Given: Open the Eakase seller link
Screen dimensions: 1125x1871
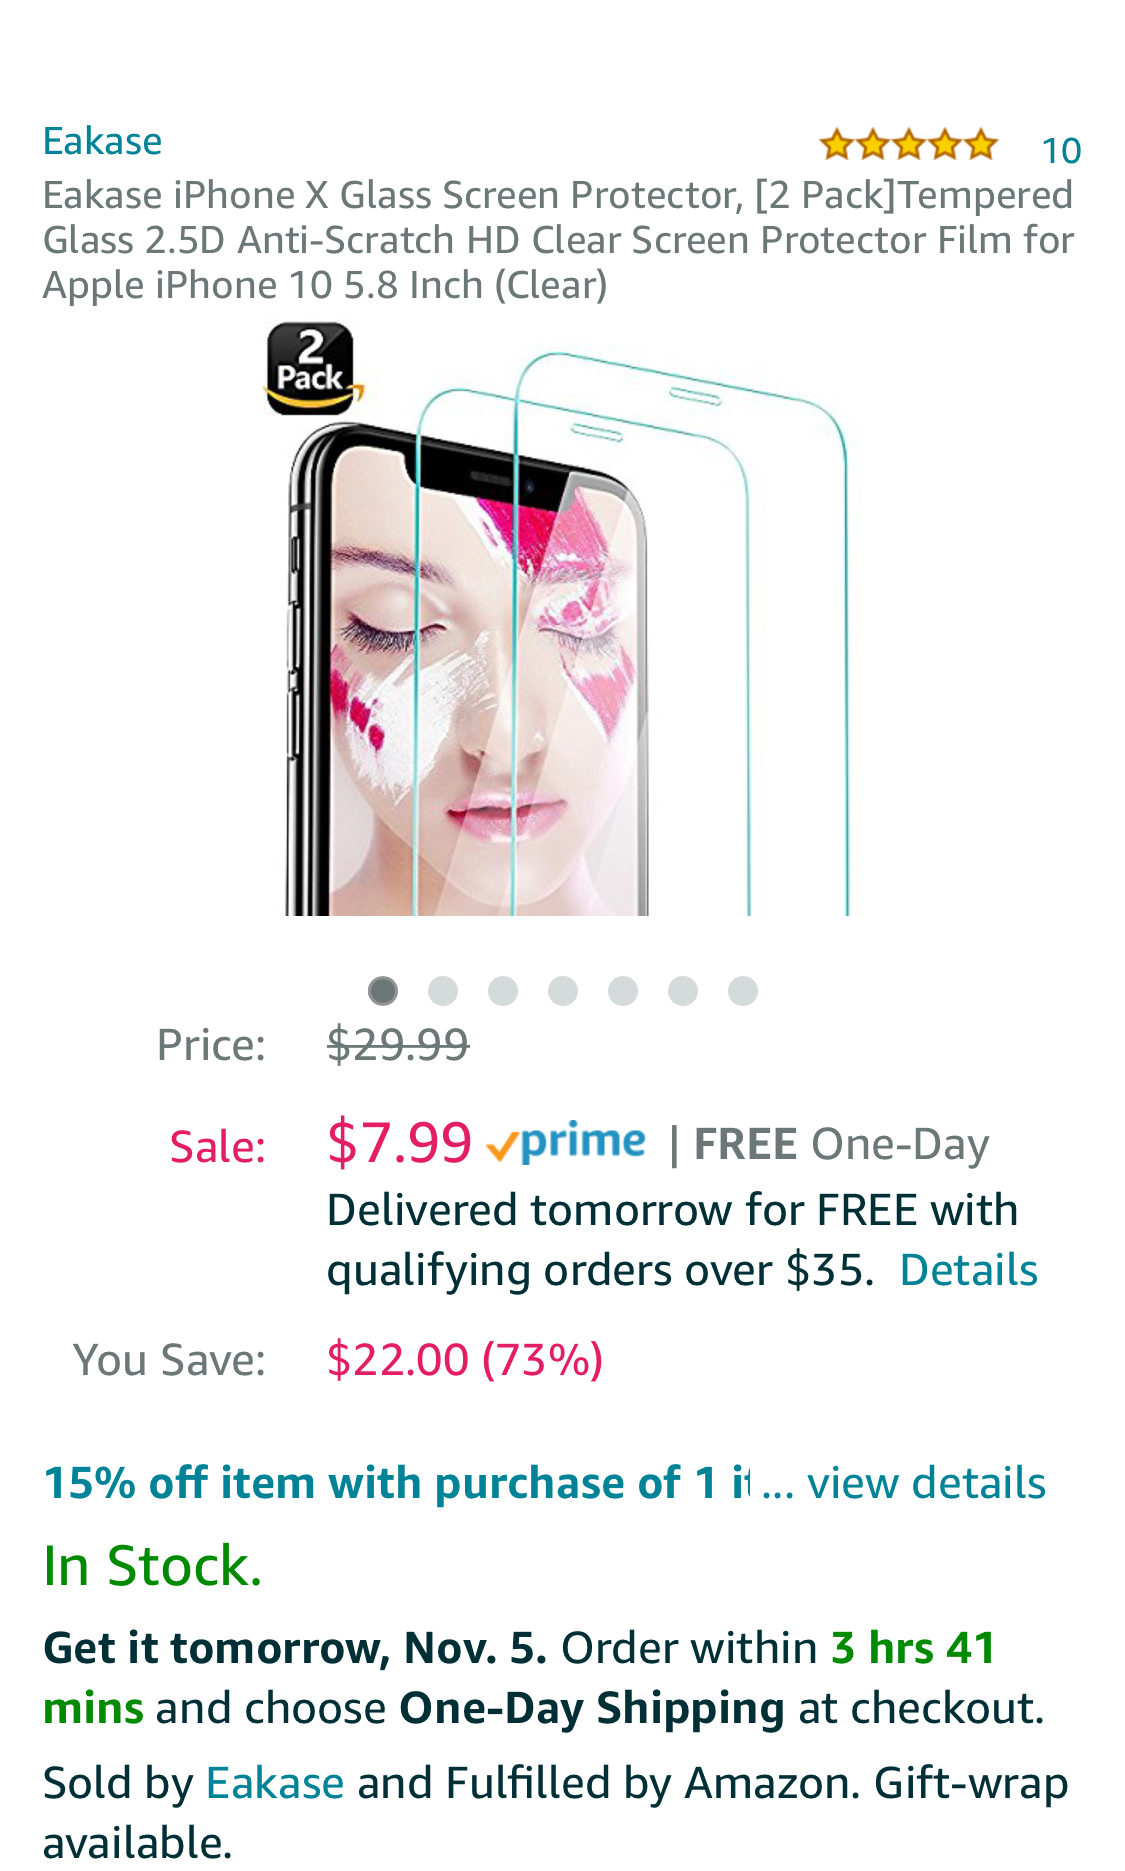Looking at the screenshot, I should click(275, 1783).
